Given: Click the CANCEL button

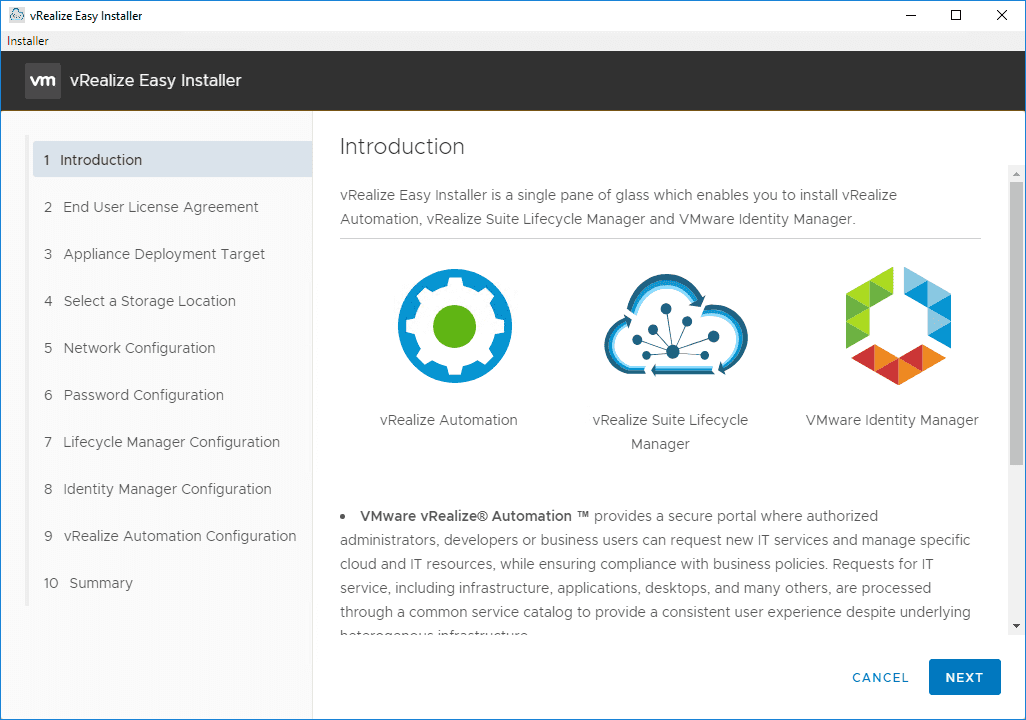Looking at the screenshot, I should click(879, 677).
